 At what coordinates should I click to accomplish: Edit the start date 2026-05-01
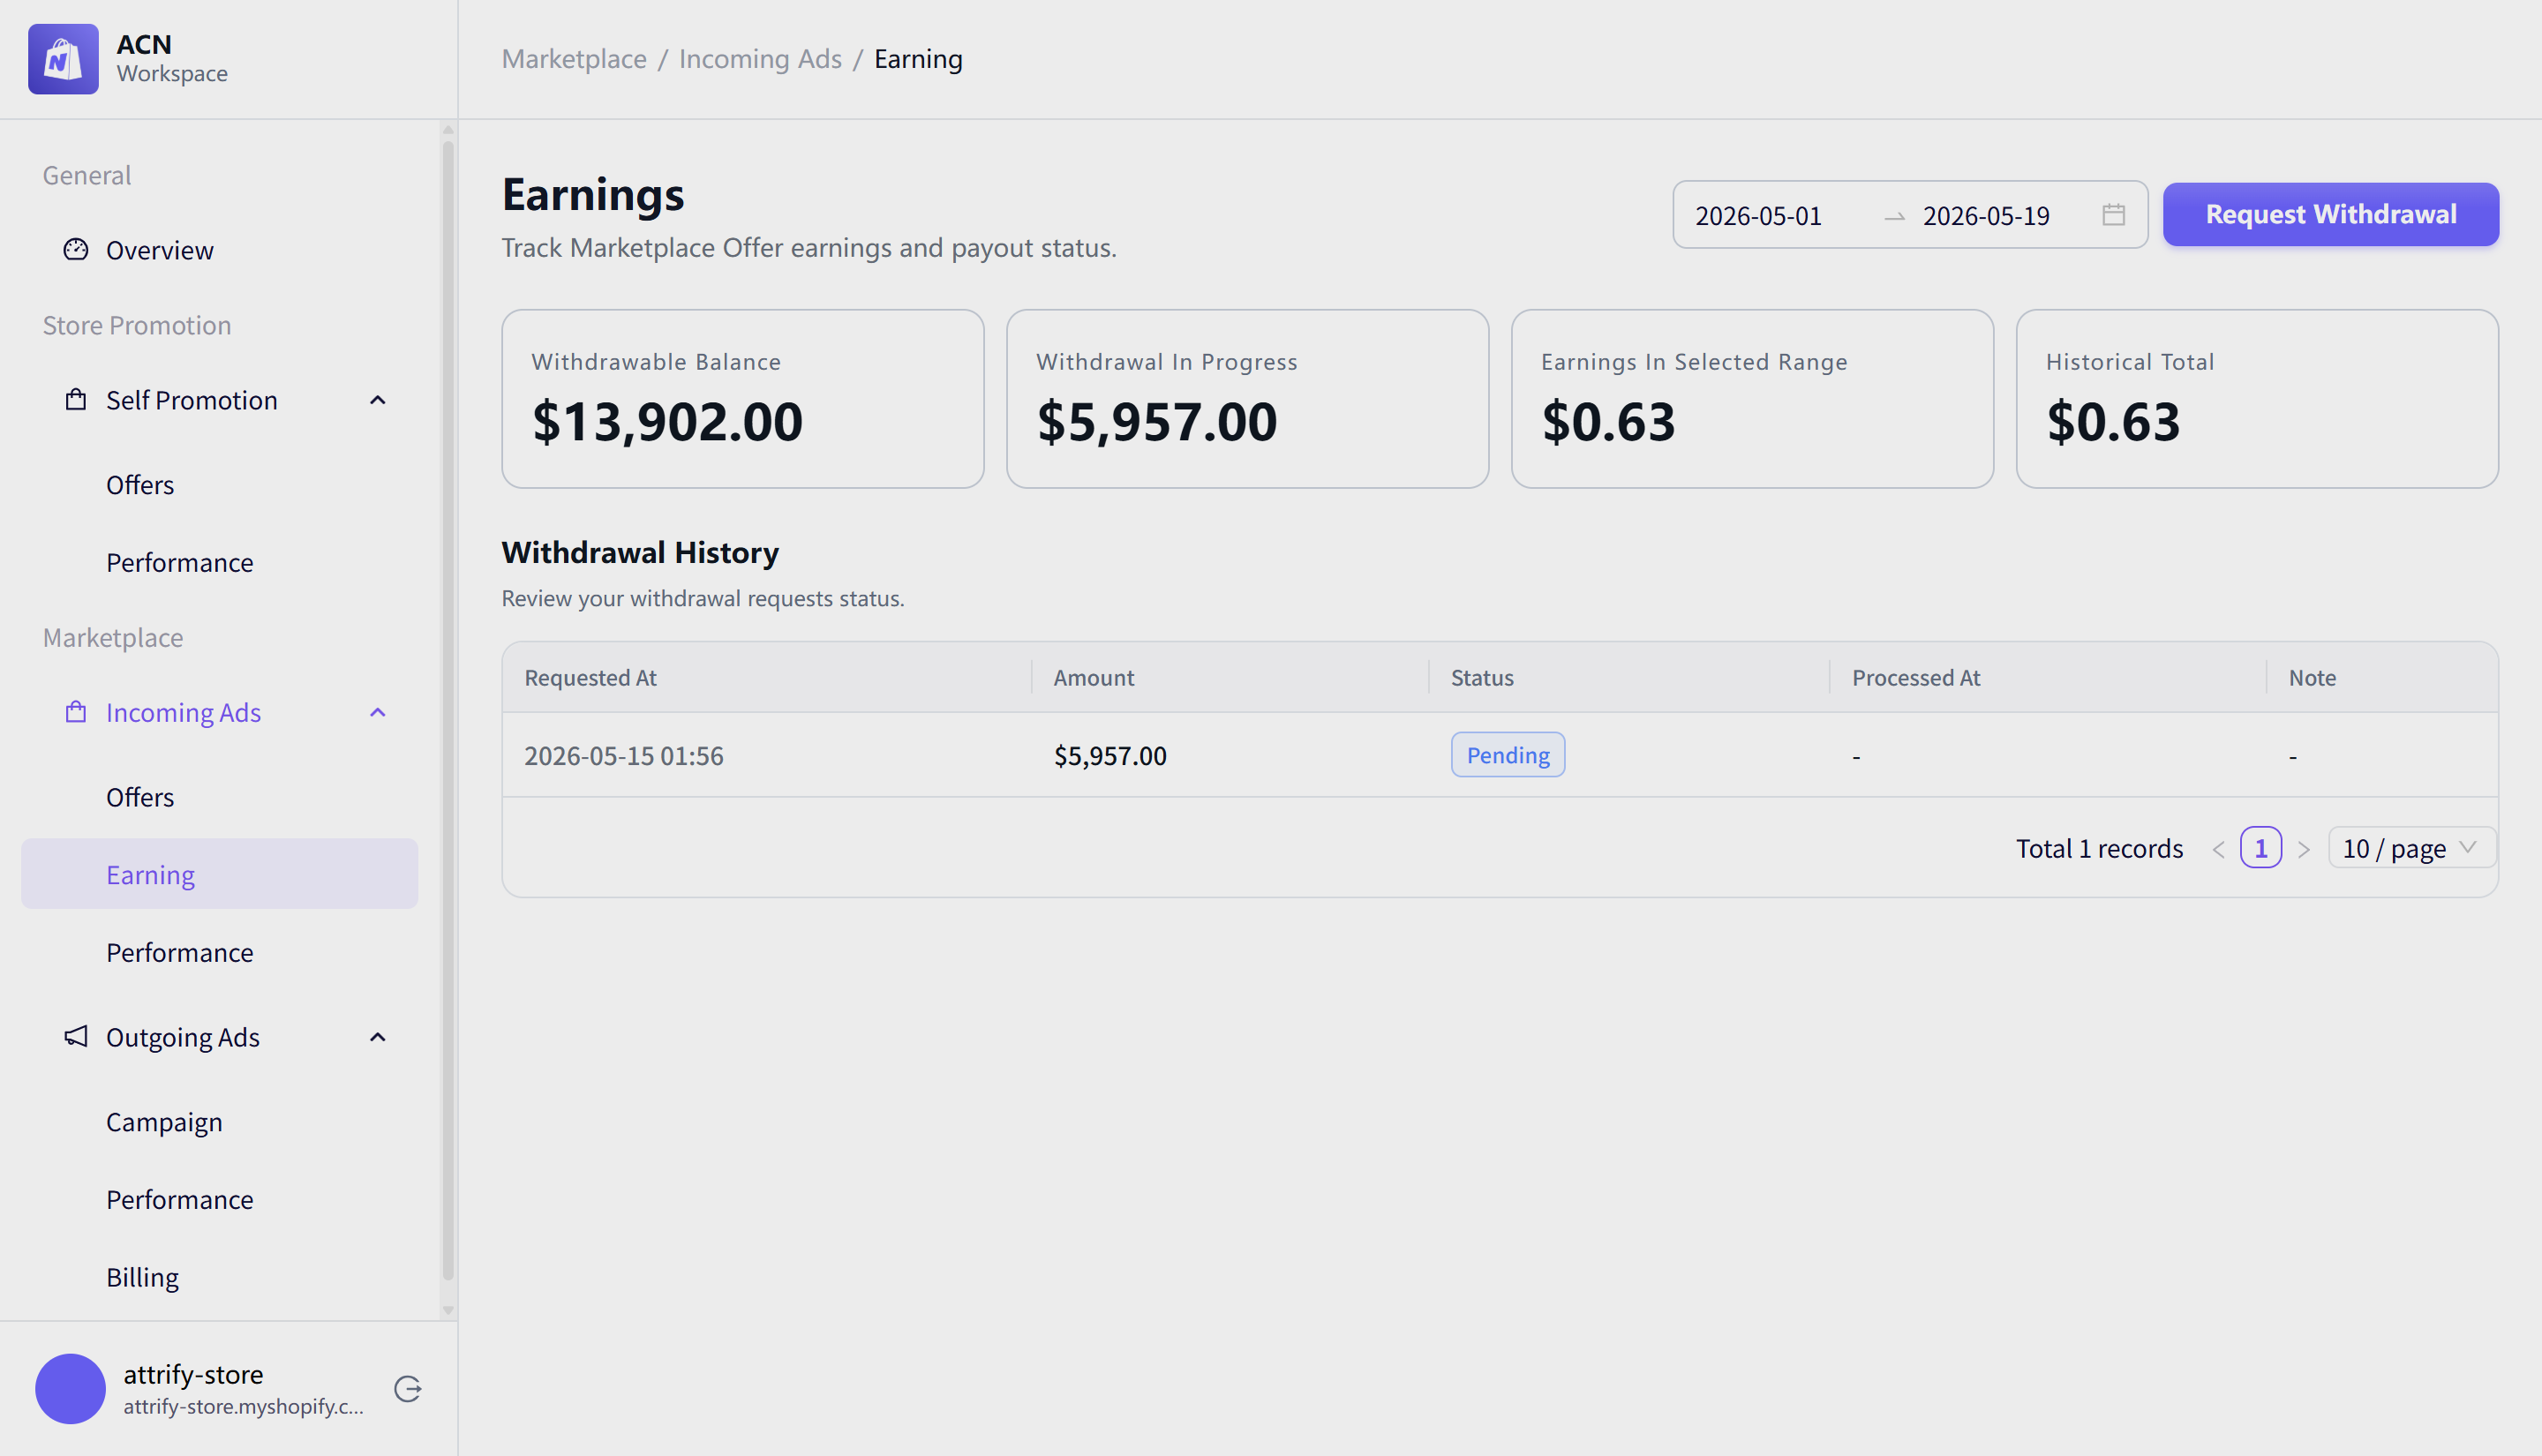point(1759,215)
